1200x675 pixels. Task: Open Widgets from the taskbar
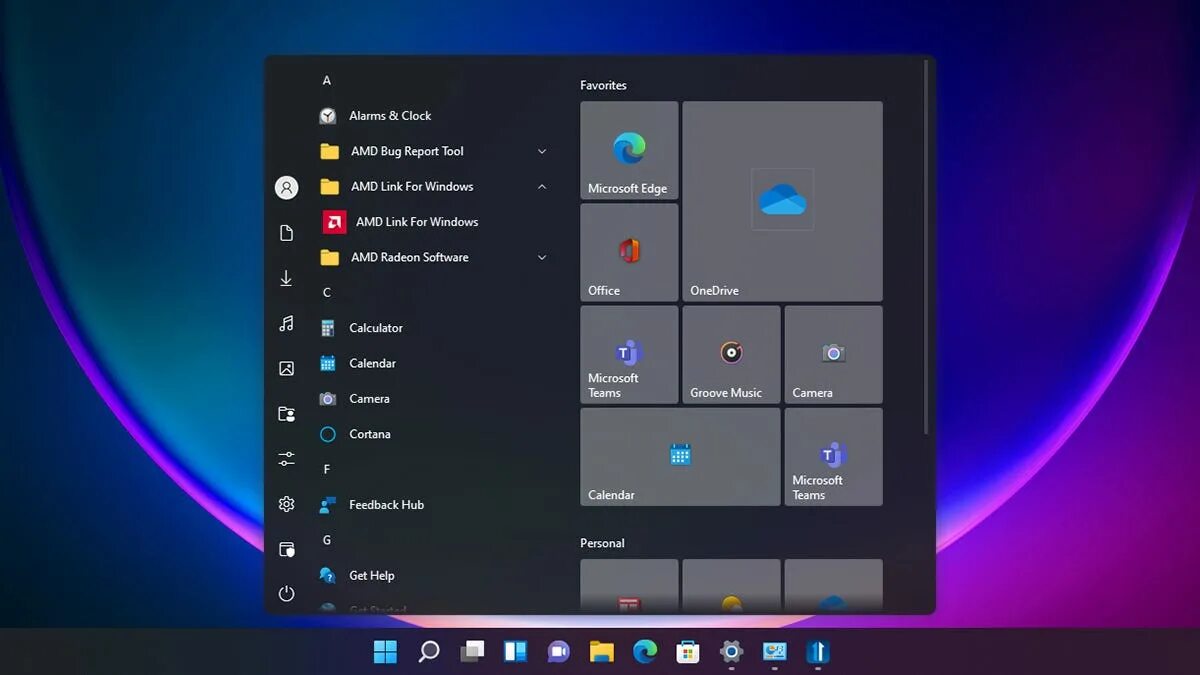pos(515,652)
